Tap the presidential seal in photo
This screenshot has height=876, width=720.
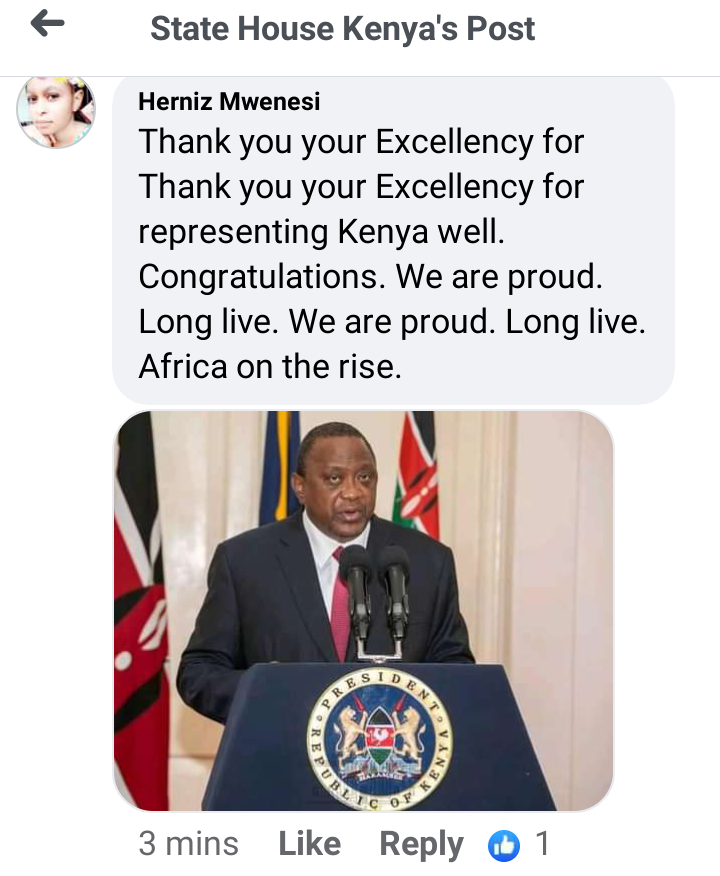379,737
